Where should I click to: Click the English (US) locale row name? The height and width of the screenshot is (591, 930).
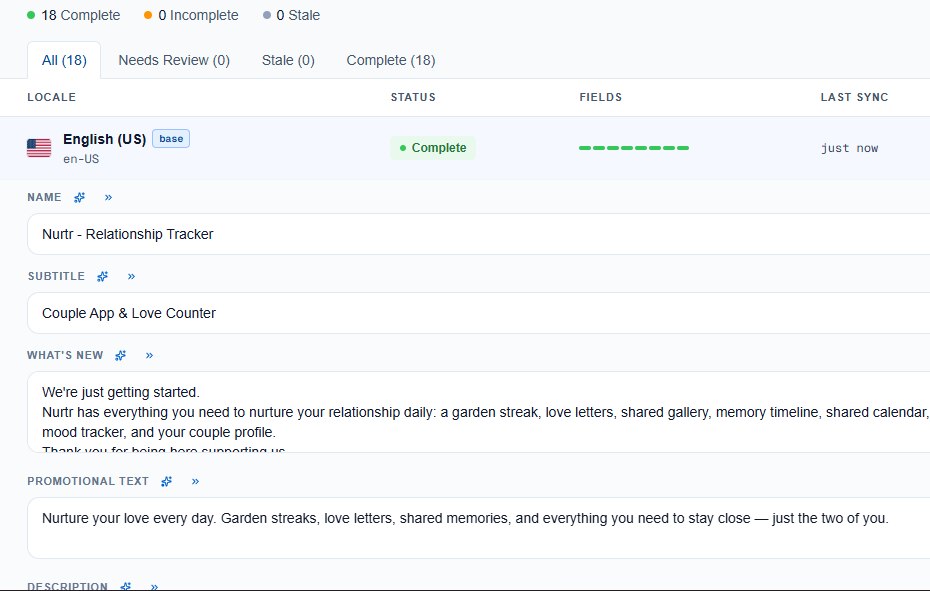pos(104,139)
